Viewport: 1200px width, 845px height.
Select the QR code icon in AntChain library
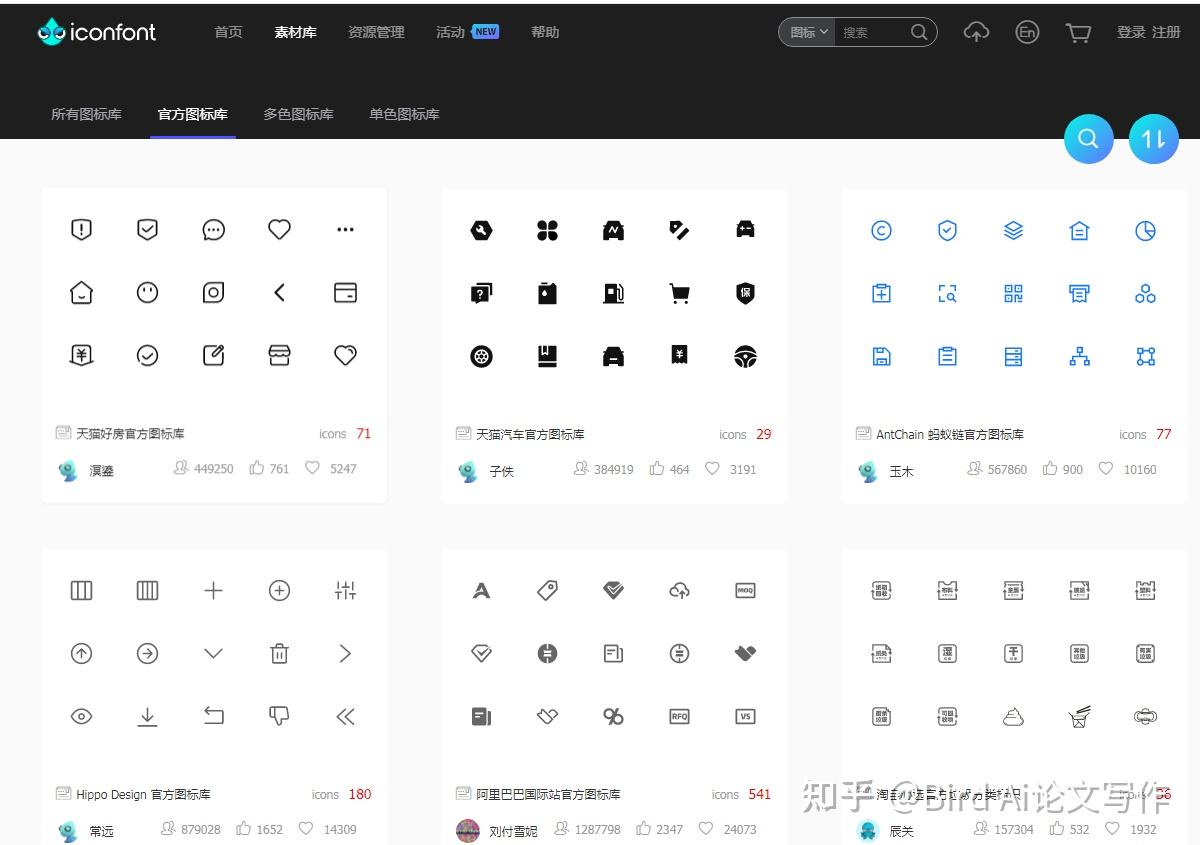click(1013, 293)
